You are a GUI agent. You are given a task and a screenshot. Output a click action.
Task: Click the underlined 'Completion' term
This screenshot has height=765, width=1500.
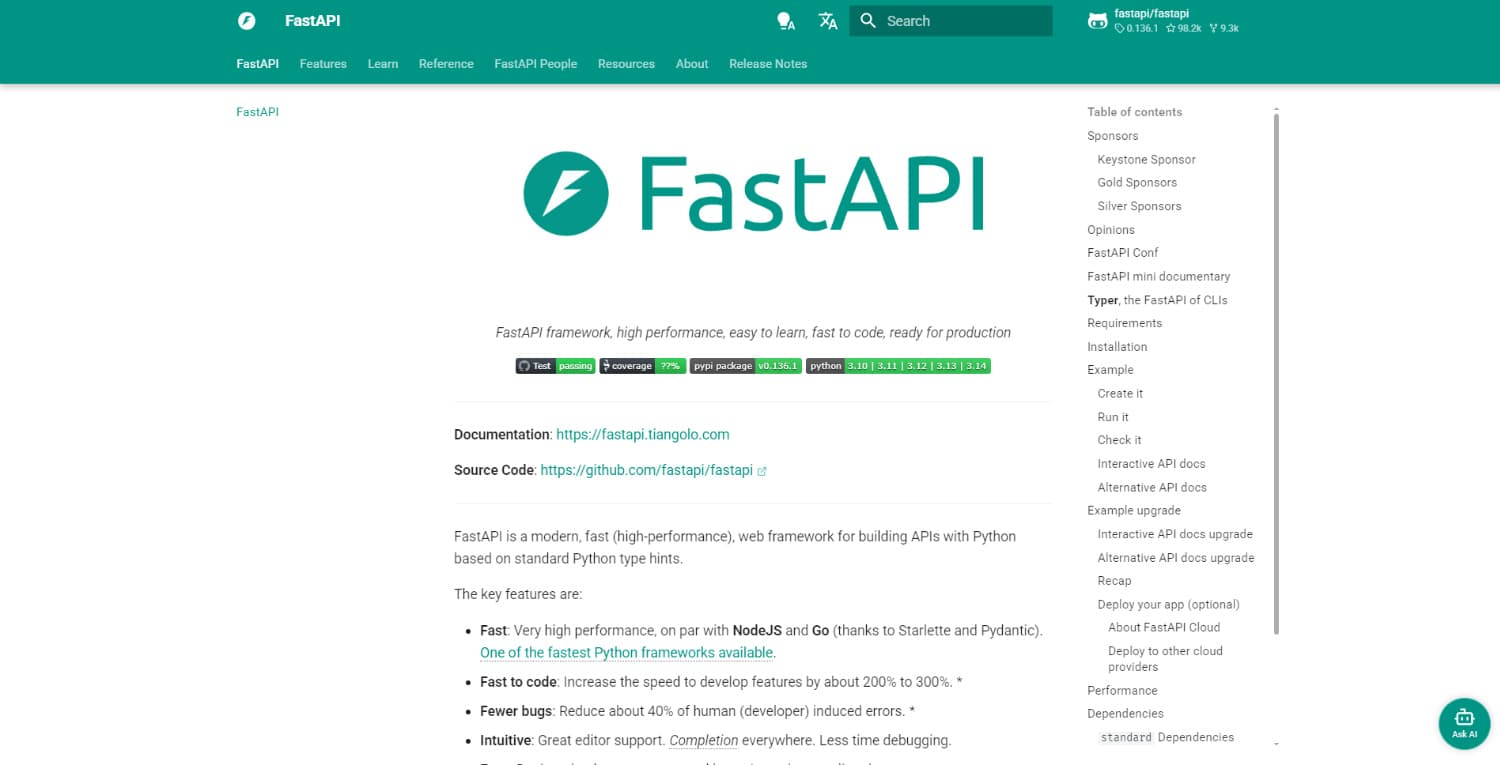pyautogui.click(x=703, y=741)
